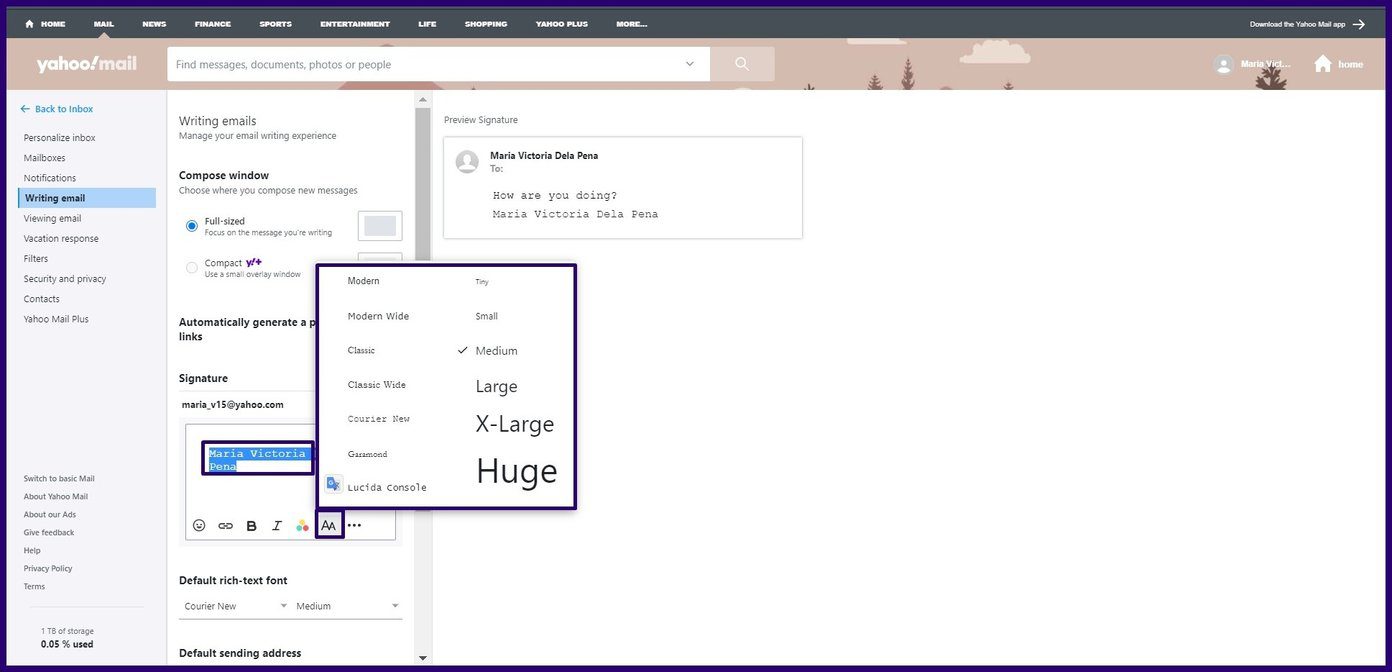Click the Give feedback link

48,533
